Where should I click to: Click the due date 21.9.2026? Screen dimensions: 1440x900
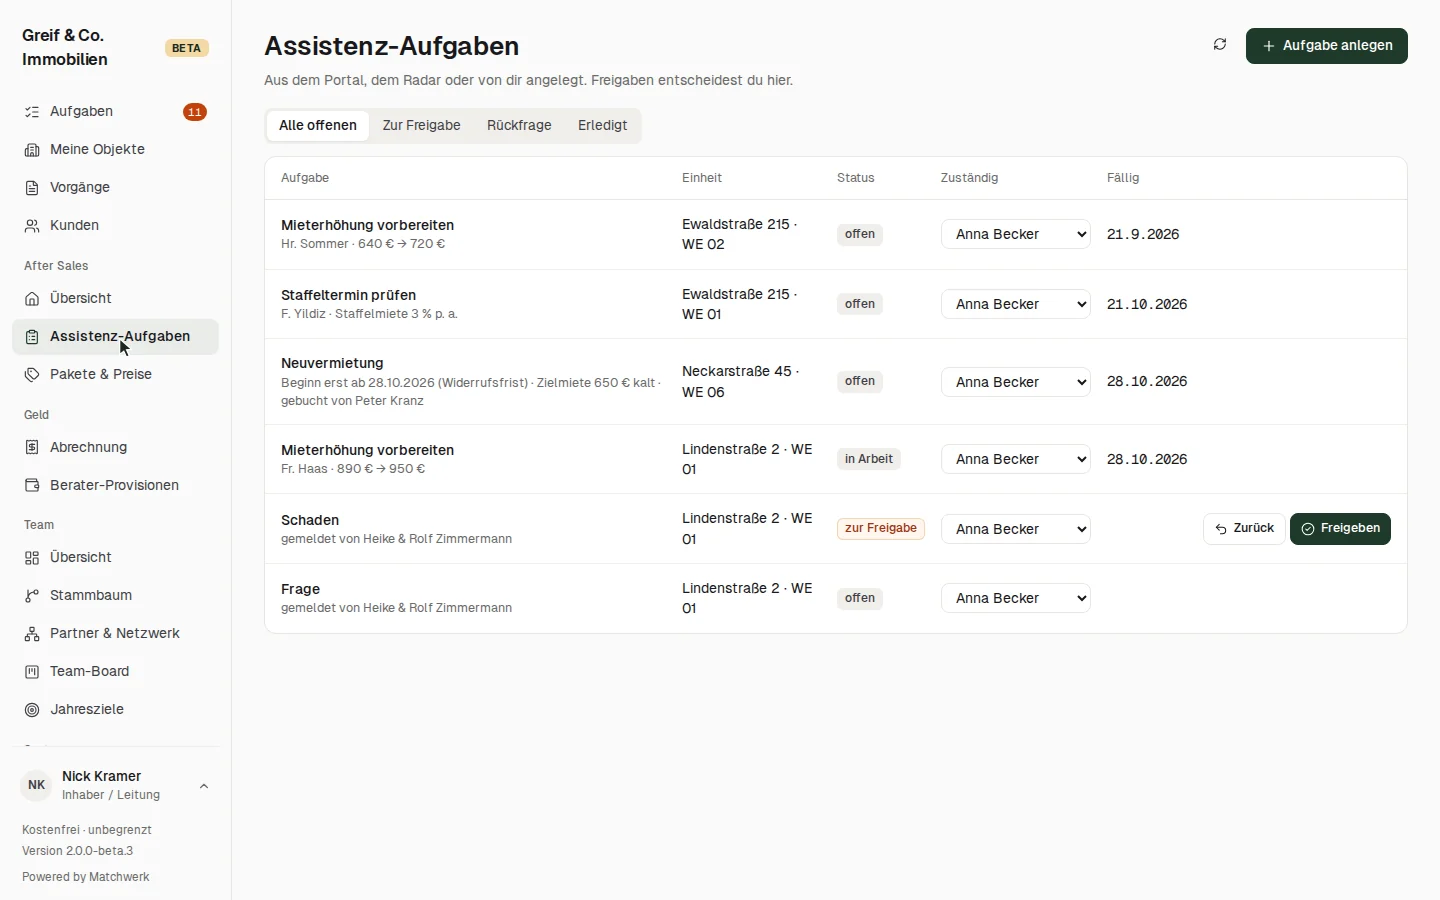point(1143,234)
